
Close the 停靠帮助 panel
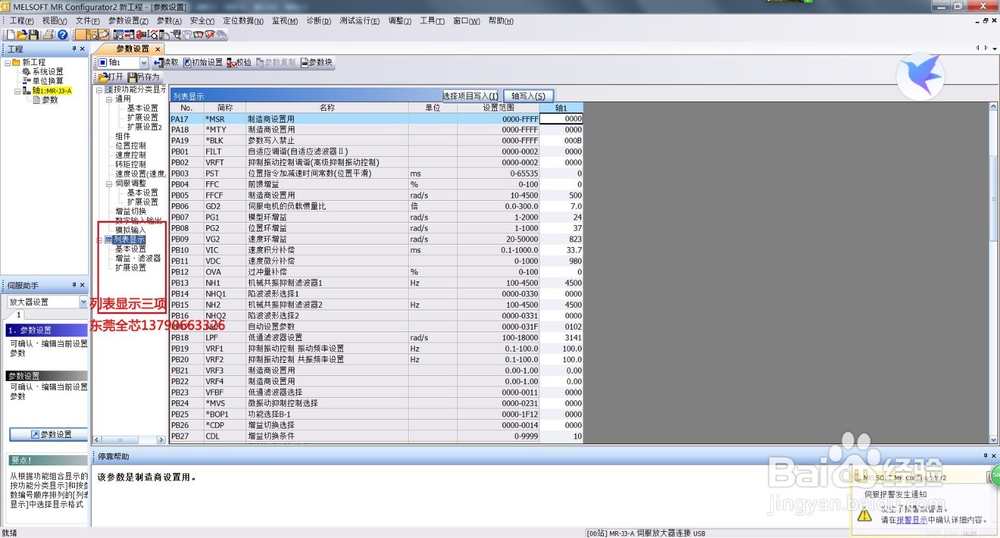(x=994, y=456)
